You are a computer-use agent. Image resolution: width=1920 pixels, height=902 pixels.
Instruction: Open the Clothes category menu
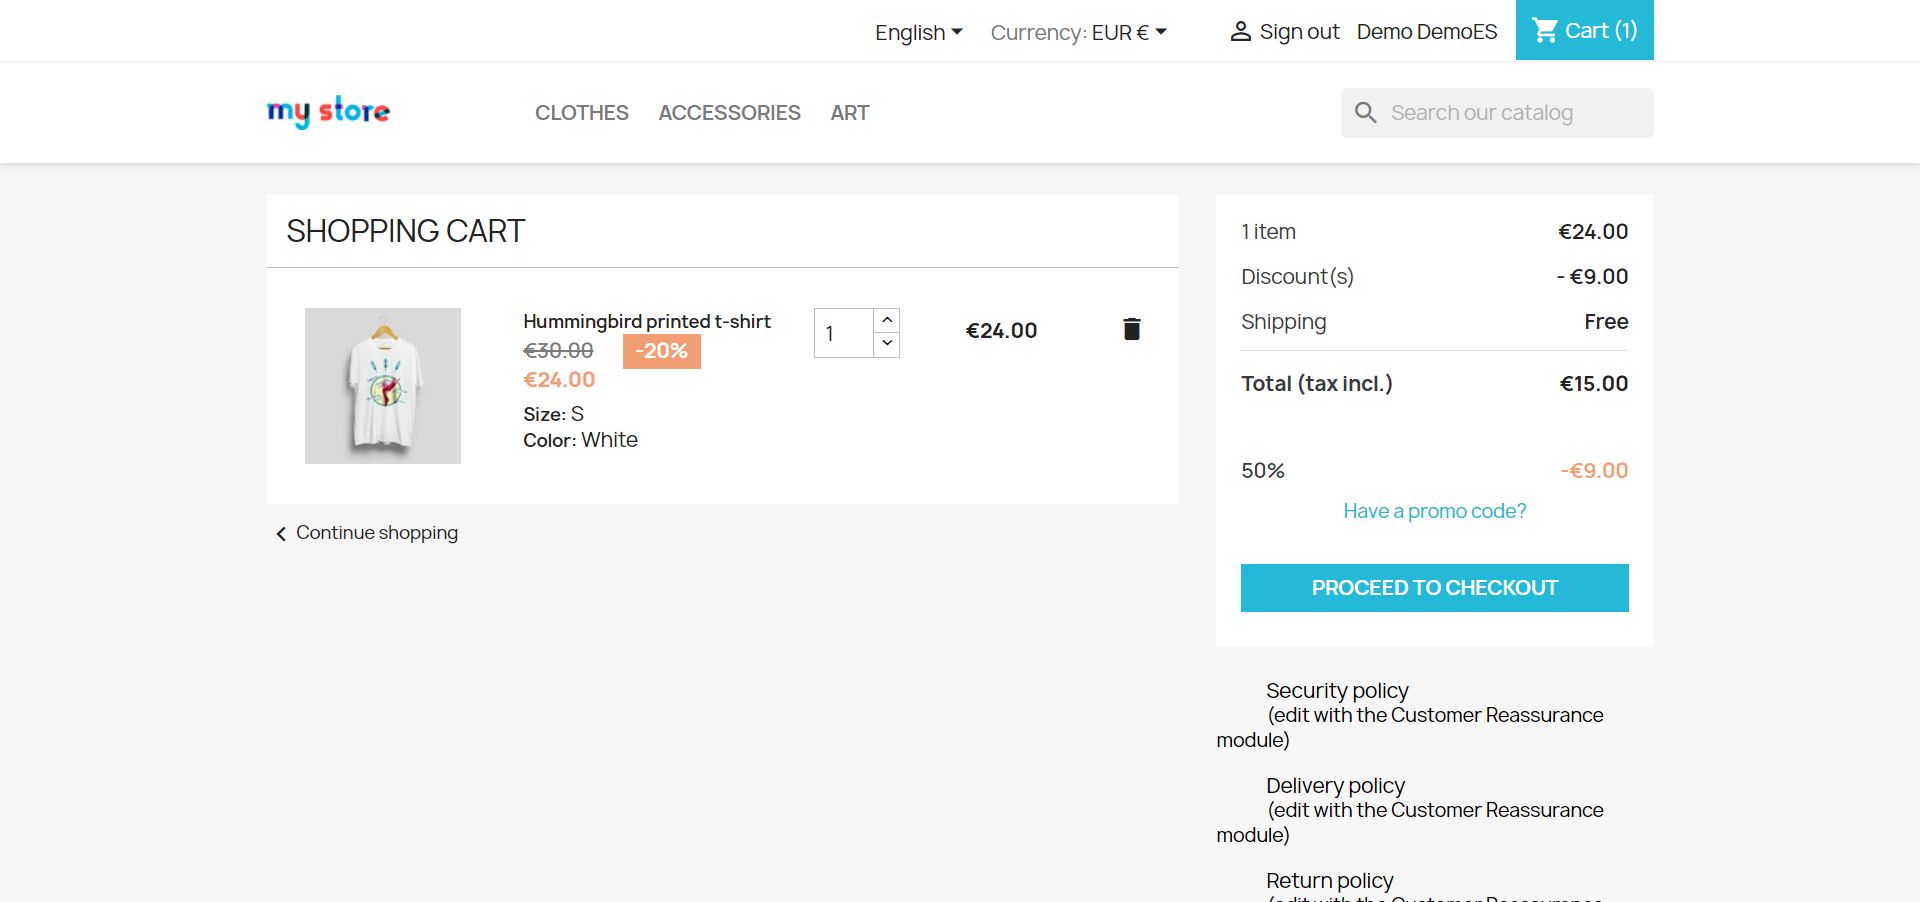tap(581, 113)
